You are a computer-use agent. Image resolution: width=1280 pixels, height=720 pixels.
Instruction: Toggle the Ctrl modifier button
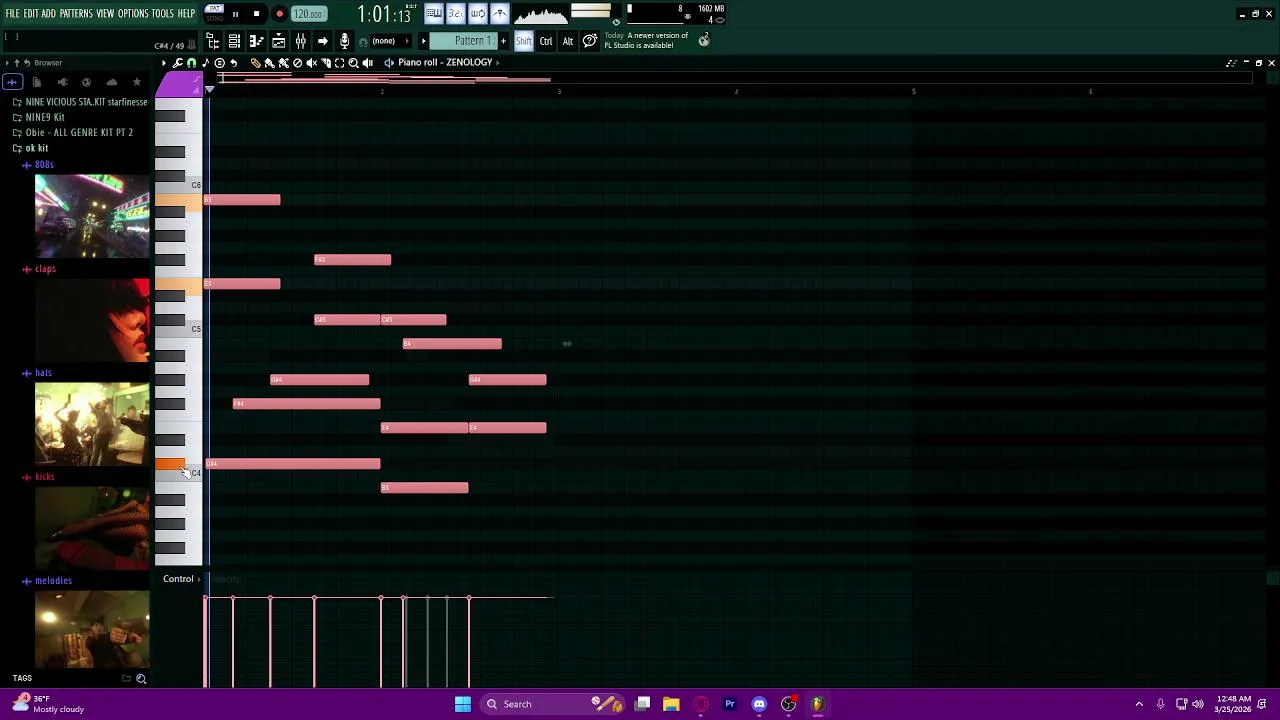tap(546, 41)
